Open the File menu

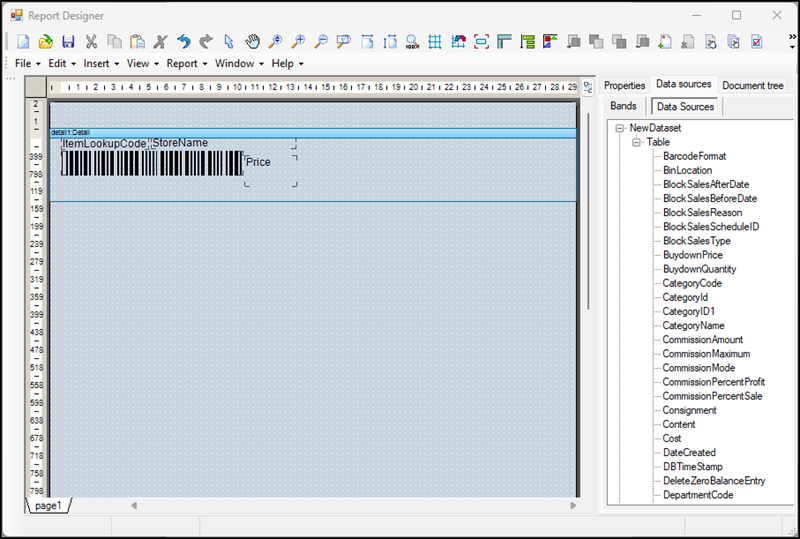tap(28, 63)
